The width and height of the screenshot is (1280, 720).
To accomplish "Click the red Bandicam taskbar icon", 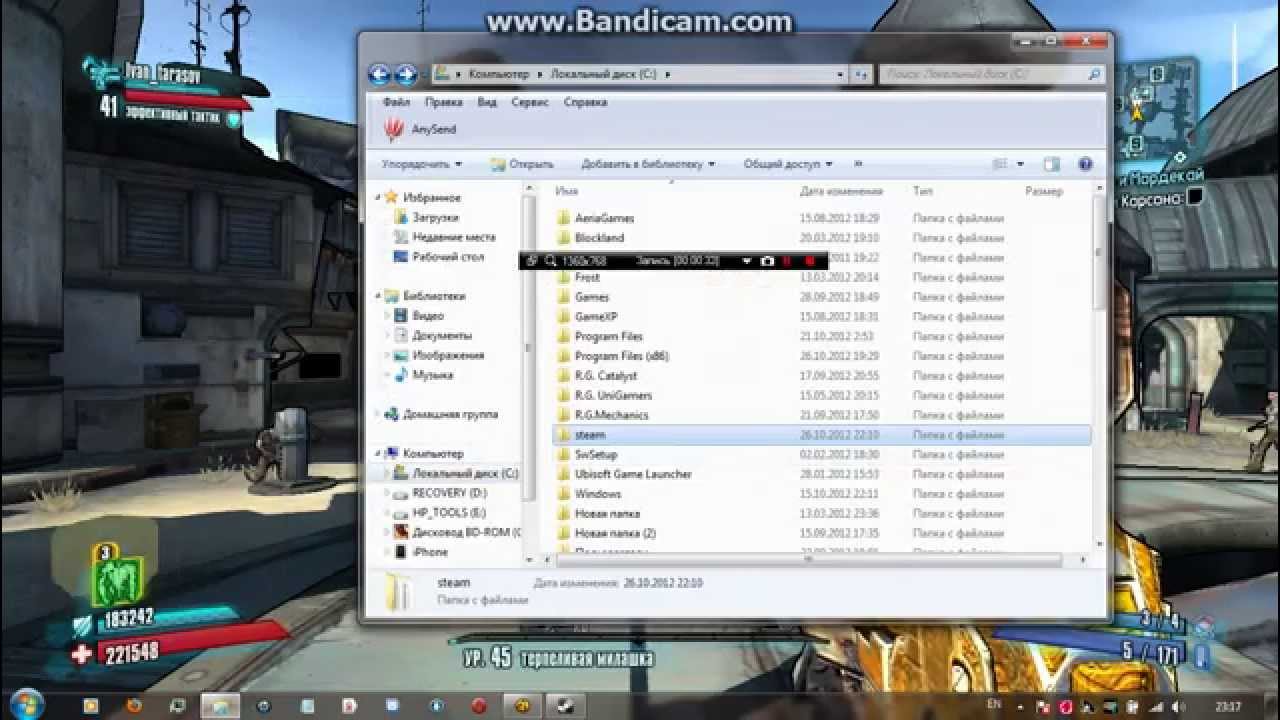I will click(x=479, y=705).
